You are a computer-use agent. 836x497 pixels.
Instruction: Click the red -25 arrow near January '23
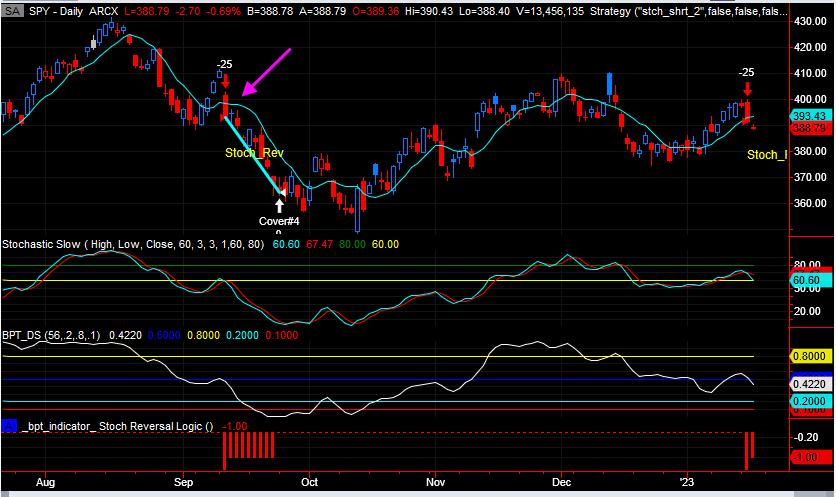747,88
